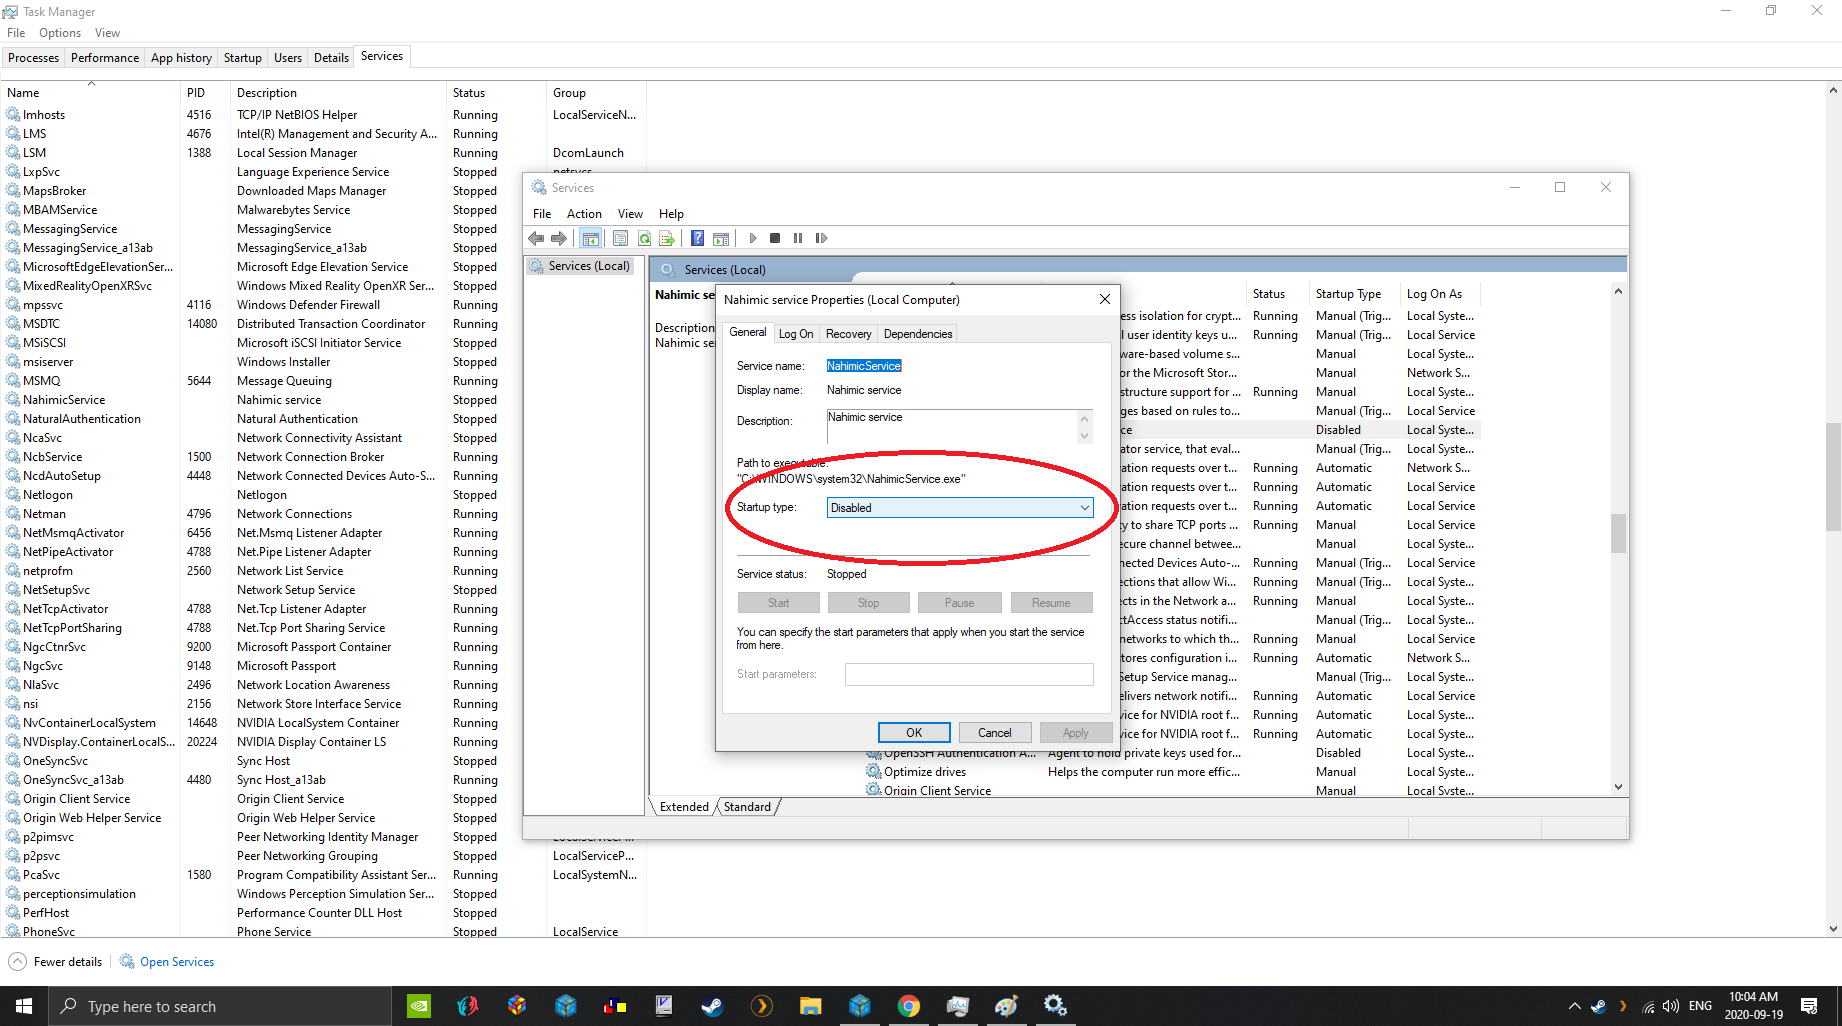Viewport: 1842px width, 1026px height.
Task: Click the Service name NahimicService field
Action: click(864, 366)
